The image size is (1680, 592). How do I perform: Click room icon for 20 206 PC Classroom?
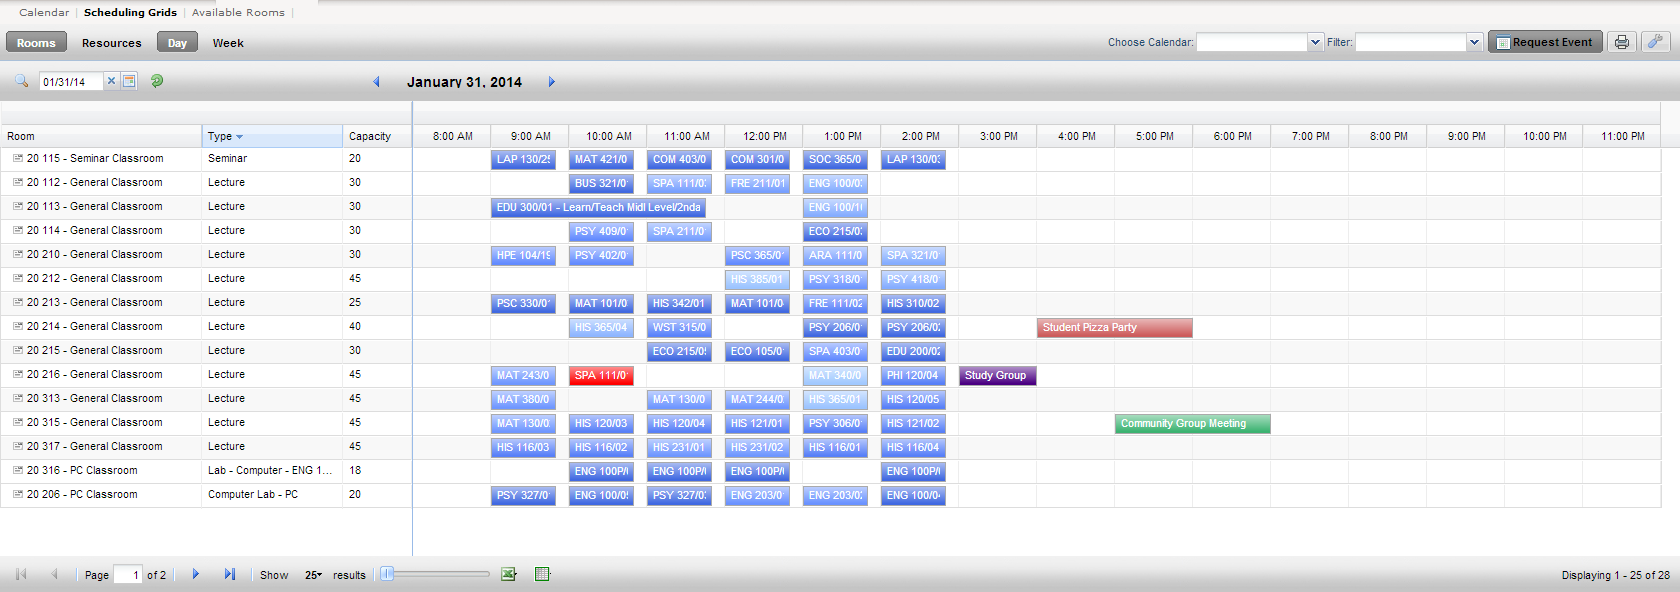coord(18,494)
